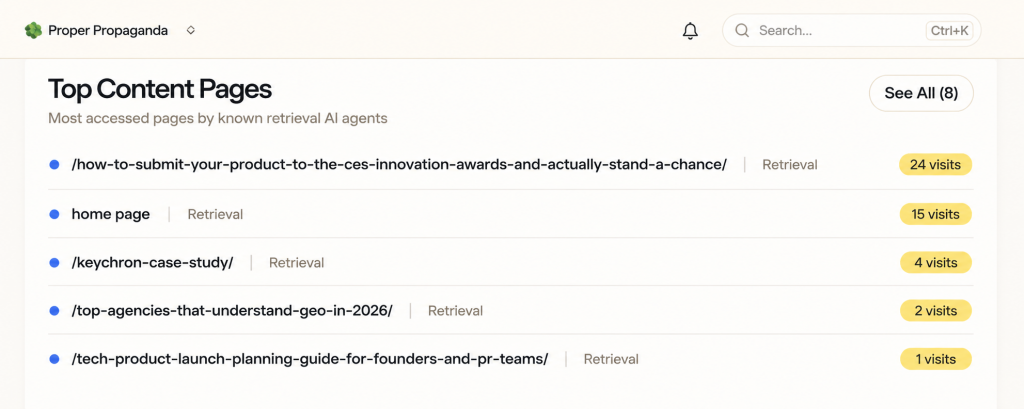Click Retrieval label beside keychron-case-study
Viewport: 1024px width, 409px height.
tap(296, 263)
